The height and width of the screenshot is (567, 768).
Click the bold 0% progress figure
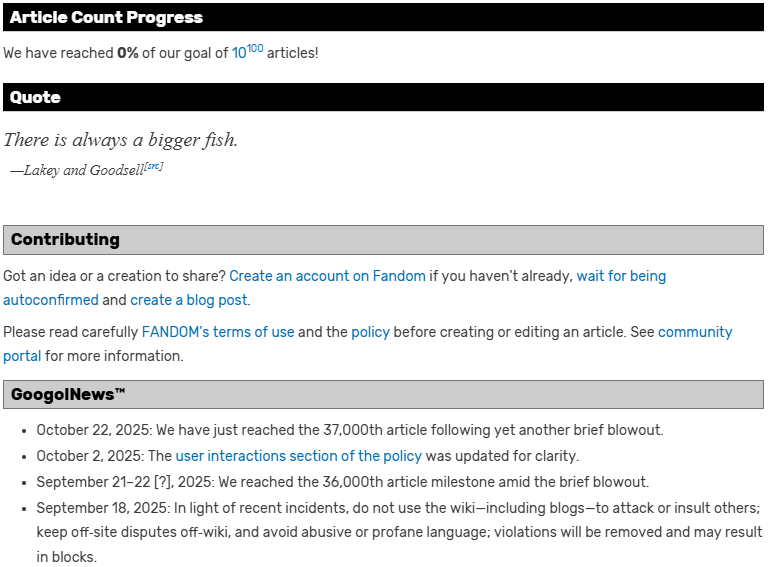click(x=129, y=53)
